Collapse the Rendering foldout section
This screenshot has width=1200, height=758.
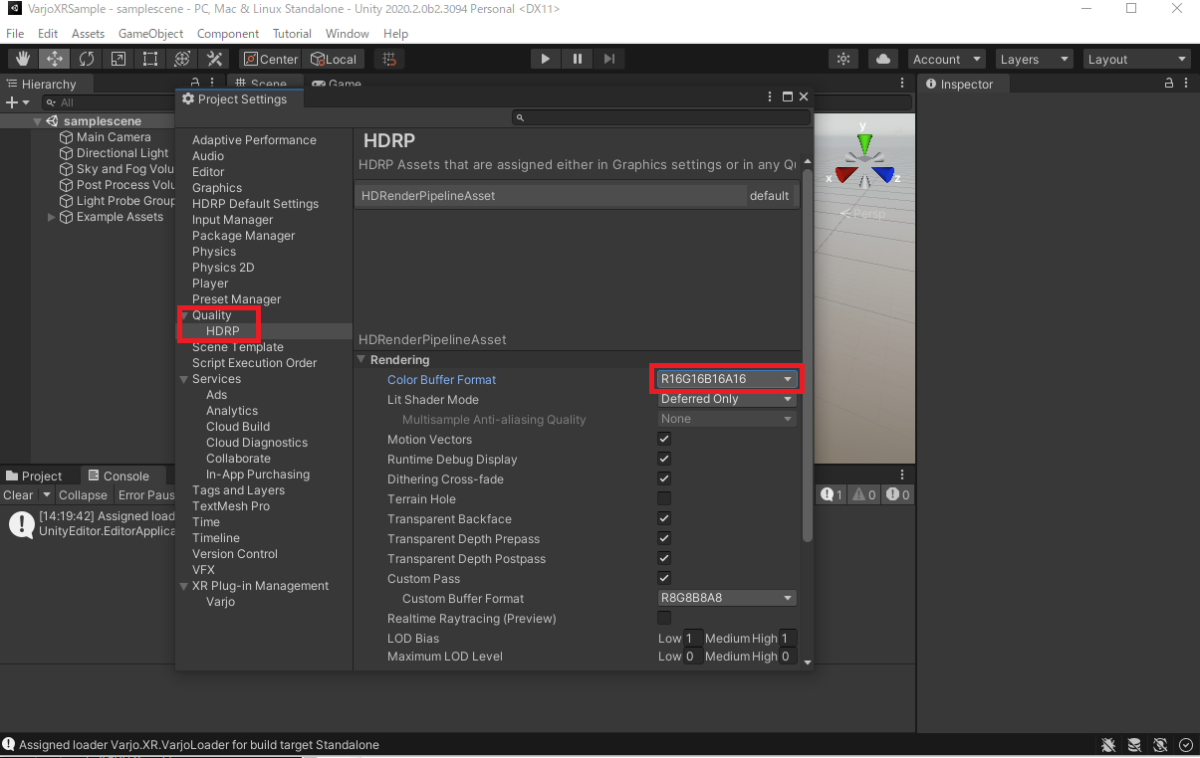tap(363, 360)
